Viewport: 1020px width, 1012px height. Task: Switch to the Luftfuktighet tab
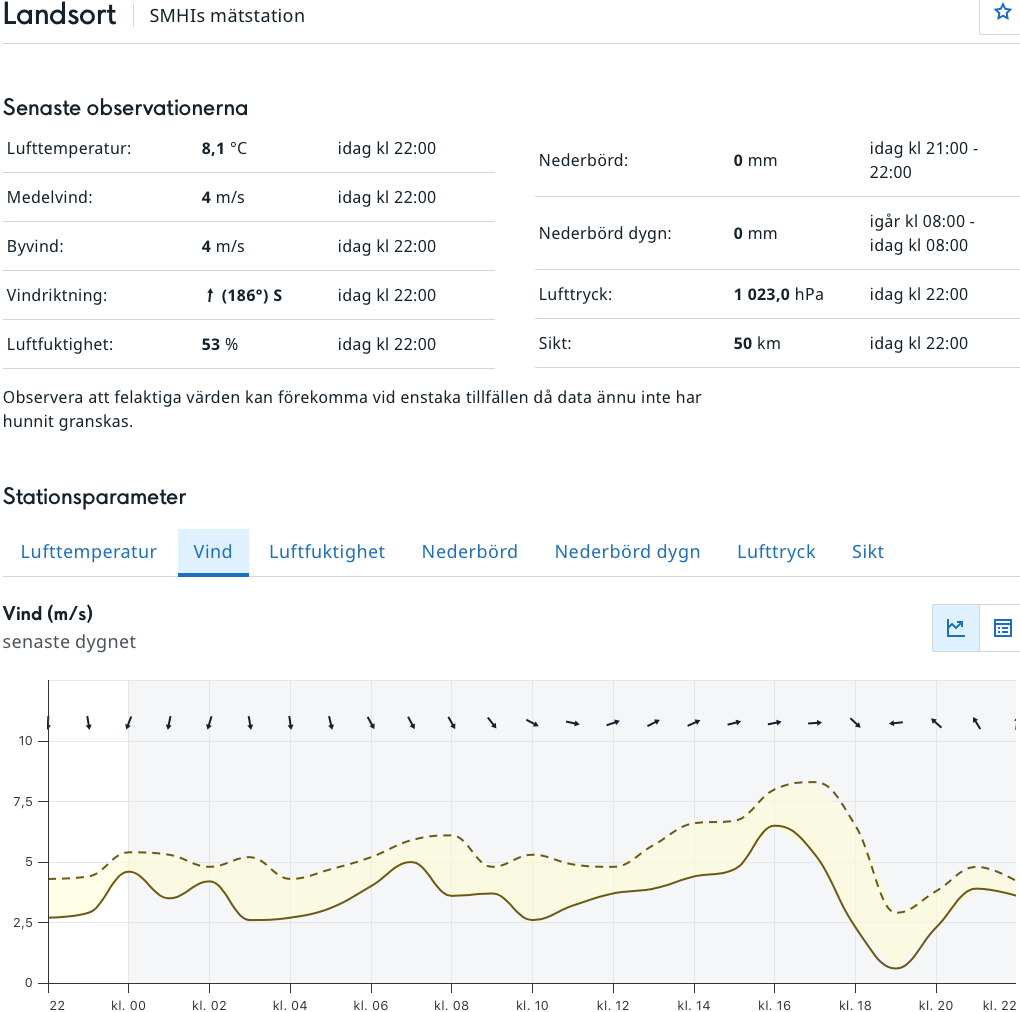[327, 552]
